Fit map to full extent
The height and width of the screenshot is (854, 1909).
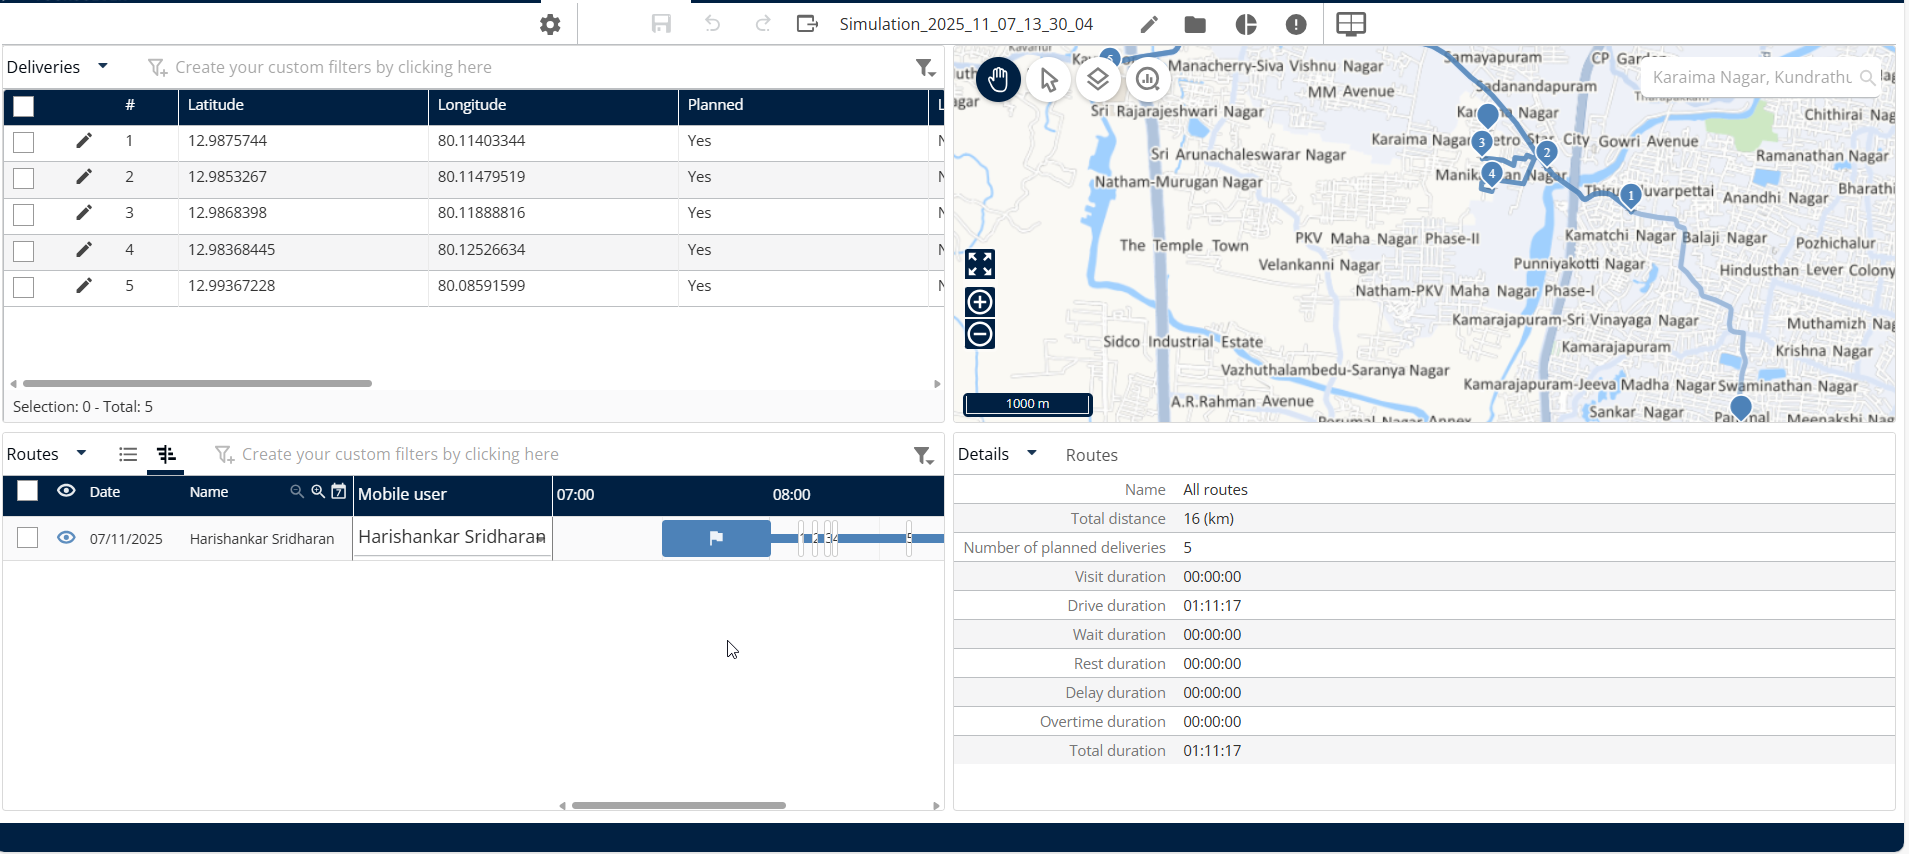tap(980, 264)
